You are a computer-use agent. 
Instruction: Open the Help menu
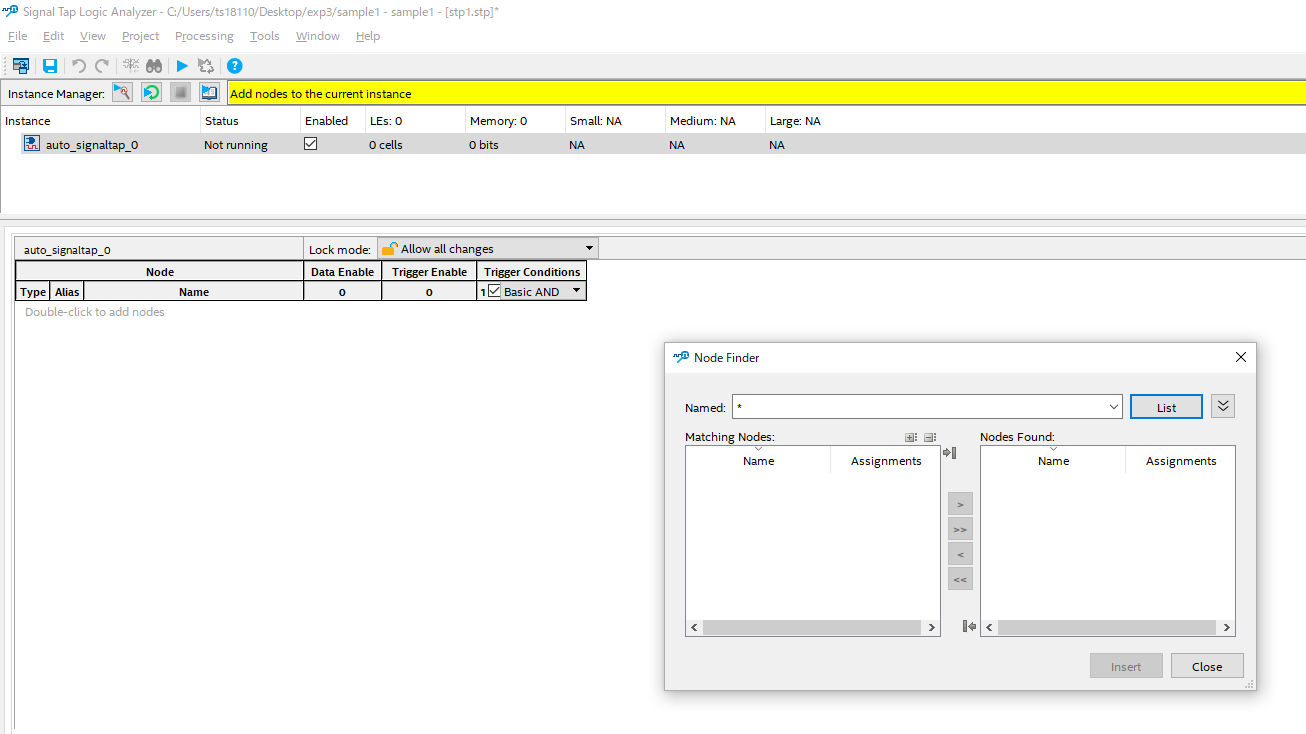pos(368,36)
